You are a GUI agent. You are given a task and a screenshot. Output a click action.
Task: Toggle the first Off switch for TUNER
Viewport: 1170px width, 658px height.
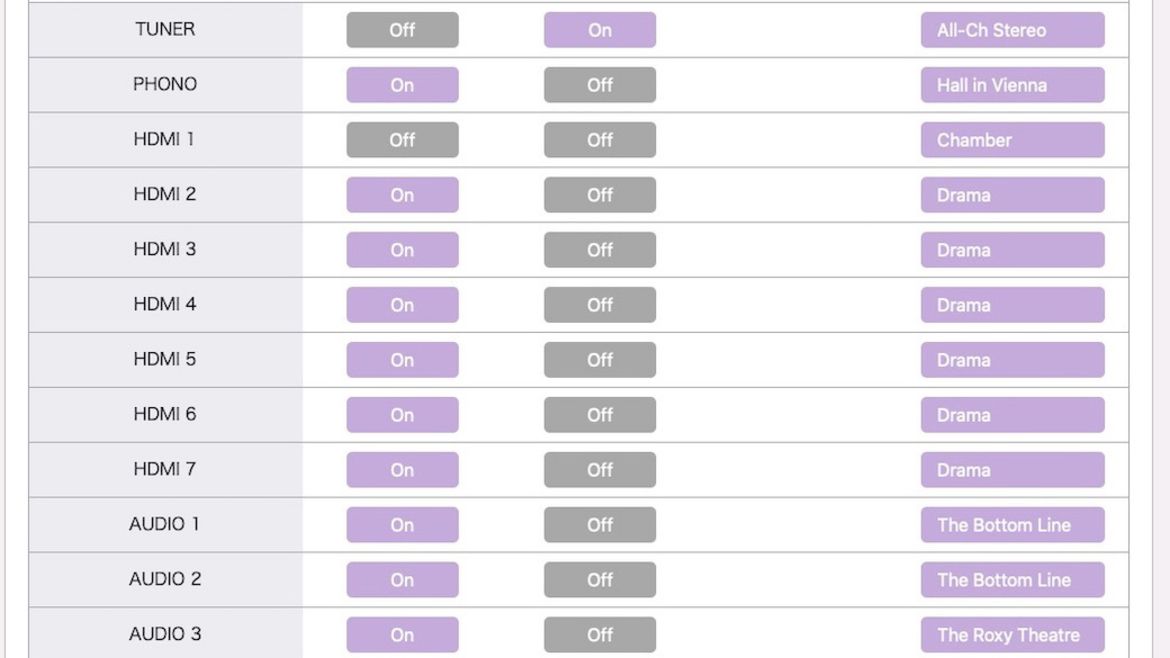point(402,30)
